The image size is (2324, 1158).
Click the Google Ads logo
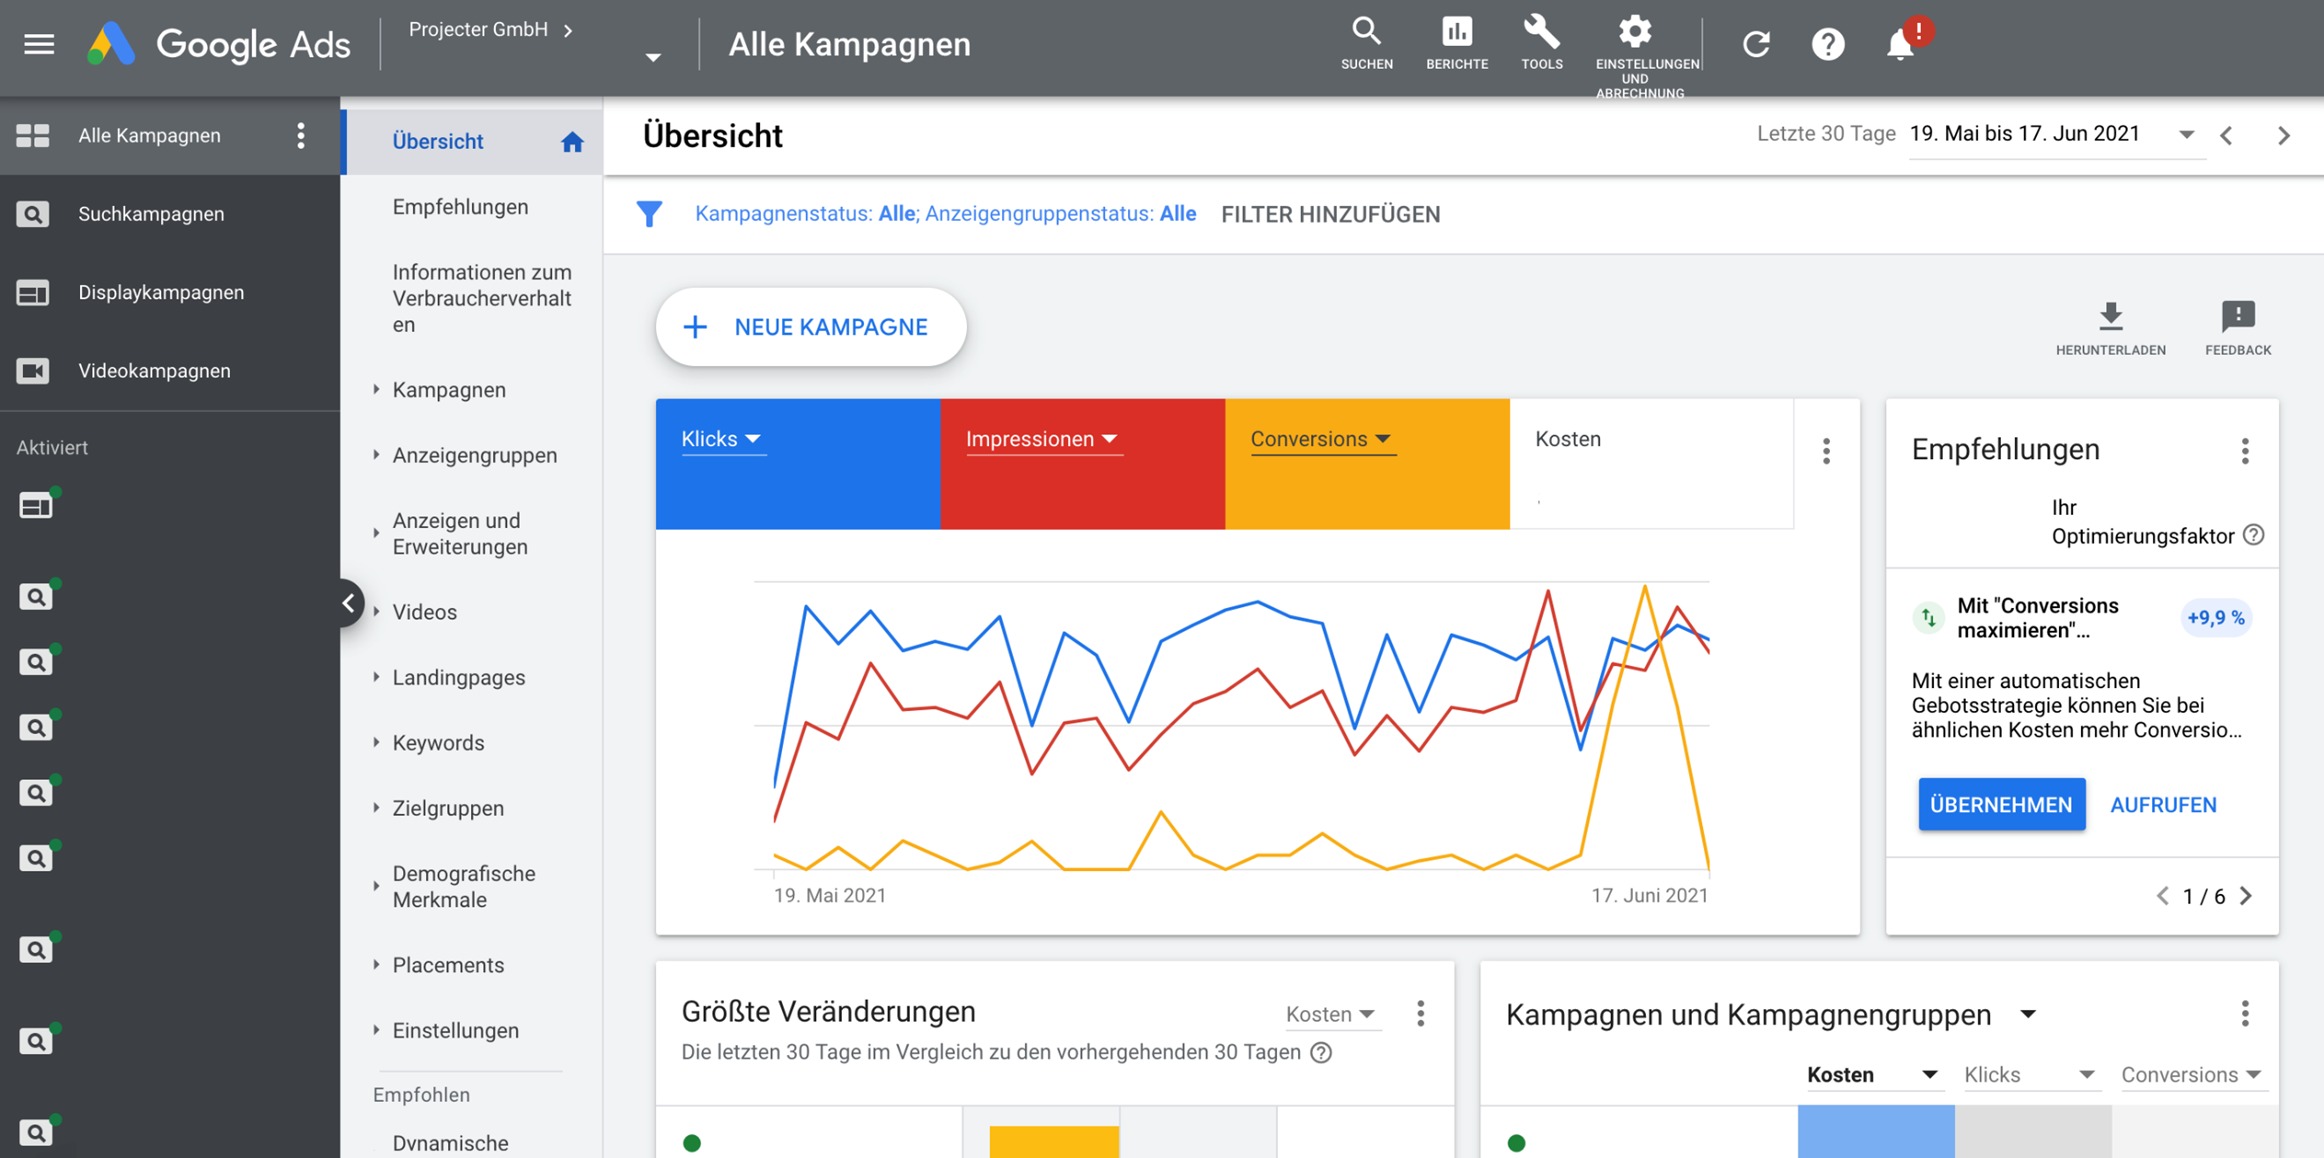(x=218, y=44)
